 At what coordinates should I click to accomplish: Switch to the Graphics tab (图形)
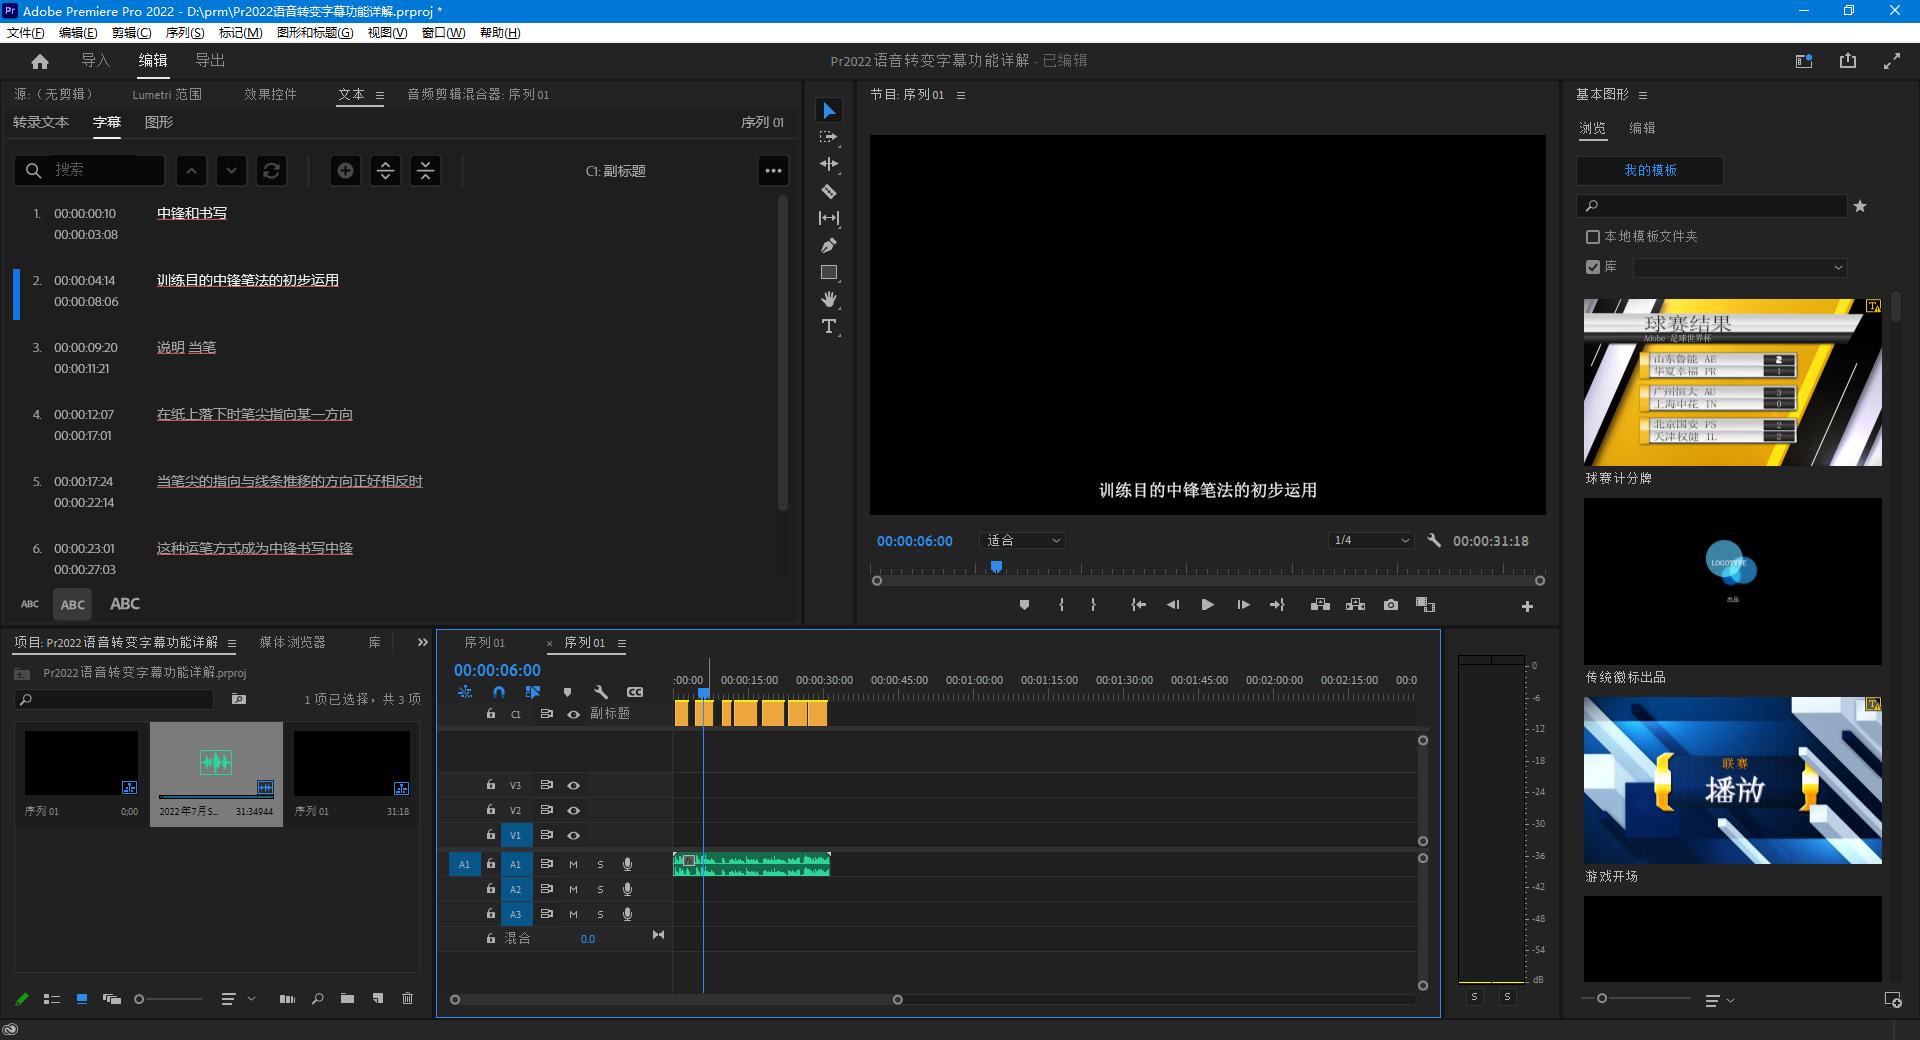159,122
